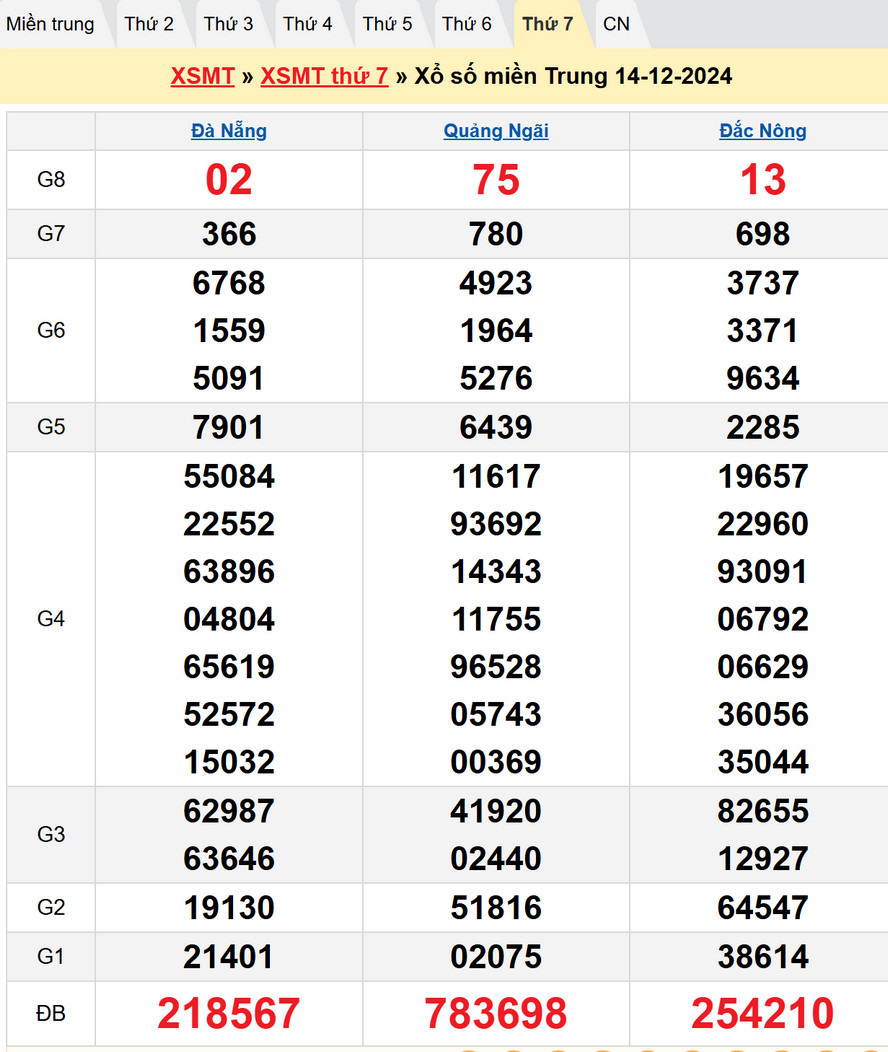The height and width of the screenshot is (1052, 888).
Task: Open the Thứ 5 results tab
Action: click(x=387, y=24)
